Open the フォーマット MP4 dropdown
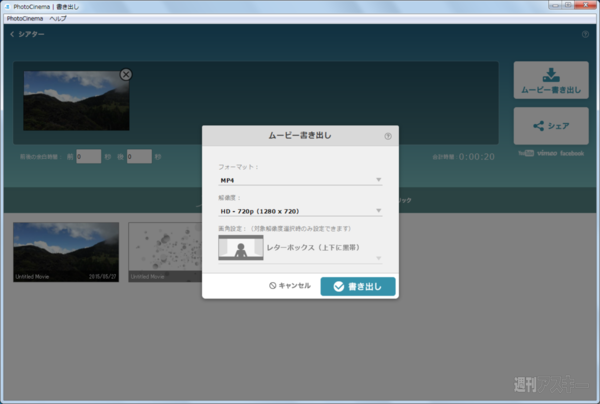The image size is (600, 404). point(300,180)
